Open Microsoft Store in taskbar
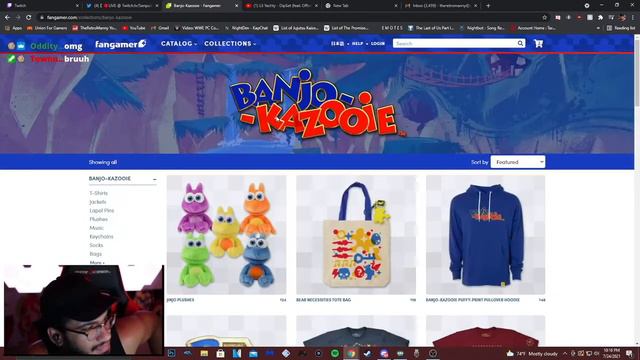The image size is (640, 360). 220,353
